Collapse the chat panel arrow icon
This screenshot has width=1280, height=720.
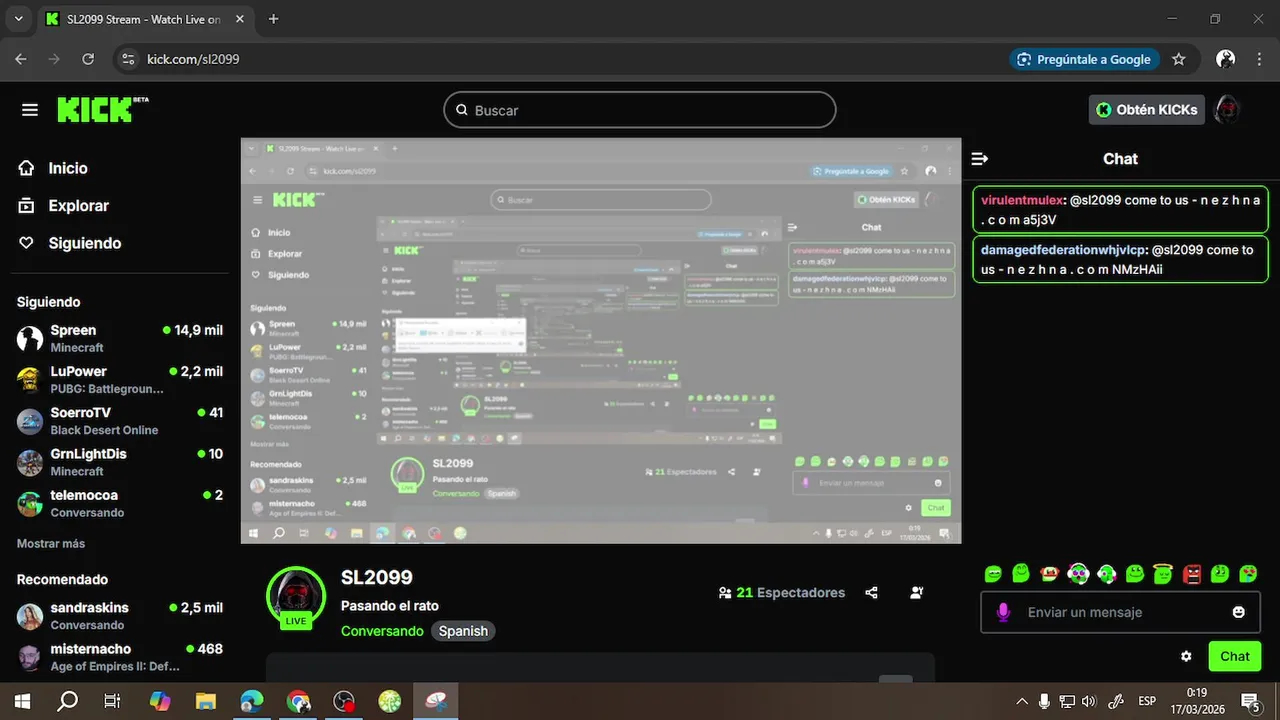(x=980, y=159)
